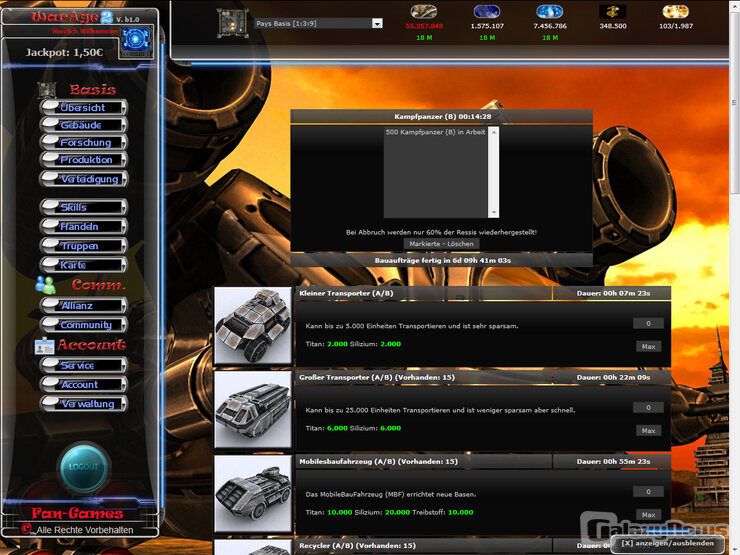The width and height of the screenshot is (740, 555).
Task: Click the Kleiner Transporter vehicle thumbnail
Action: click(253, 325)
